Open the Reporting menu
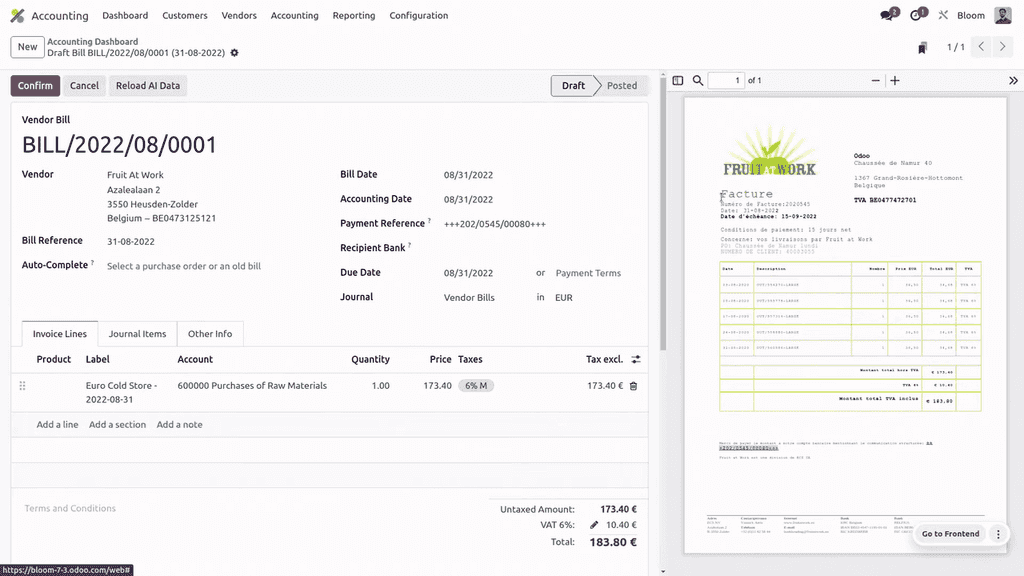The height and width of the screenshot is (576, 1024). tap(354, 16)
